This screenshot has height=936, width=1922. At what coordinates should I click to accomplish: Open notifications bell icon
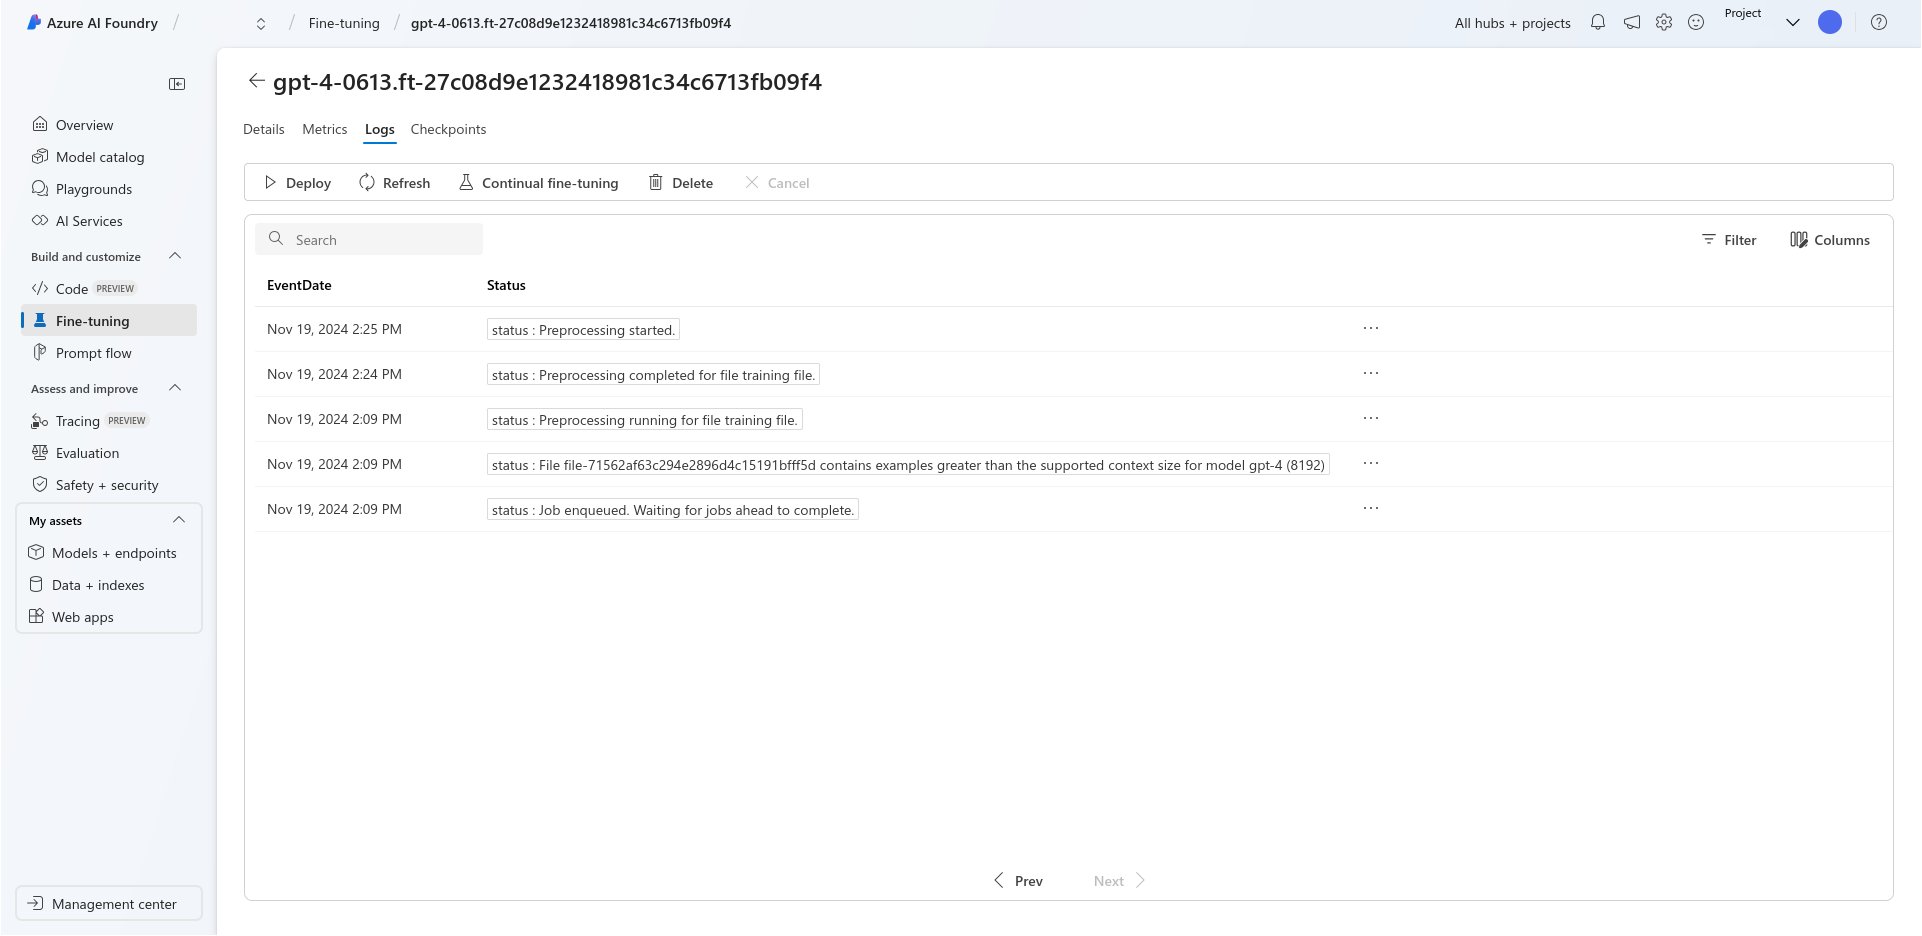pyautogui.click(x=1598, y=22)
